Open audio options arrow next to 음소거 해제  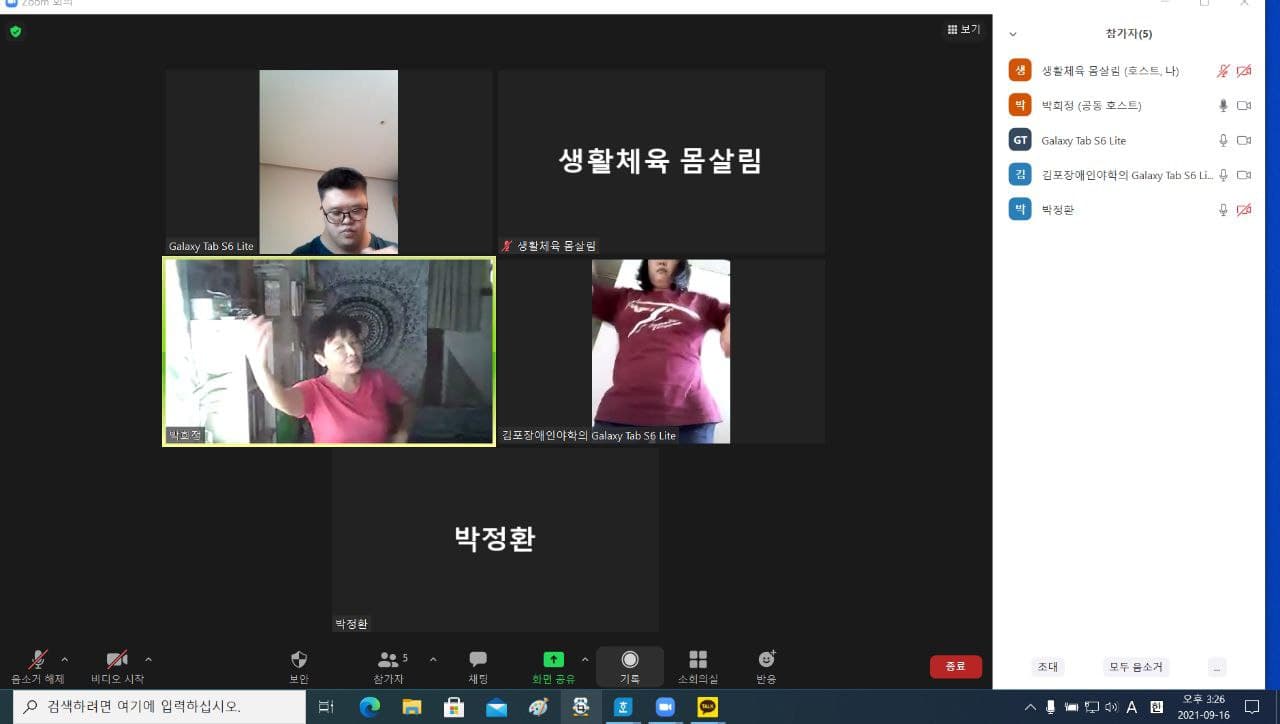pos(65,659)
